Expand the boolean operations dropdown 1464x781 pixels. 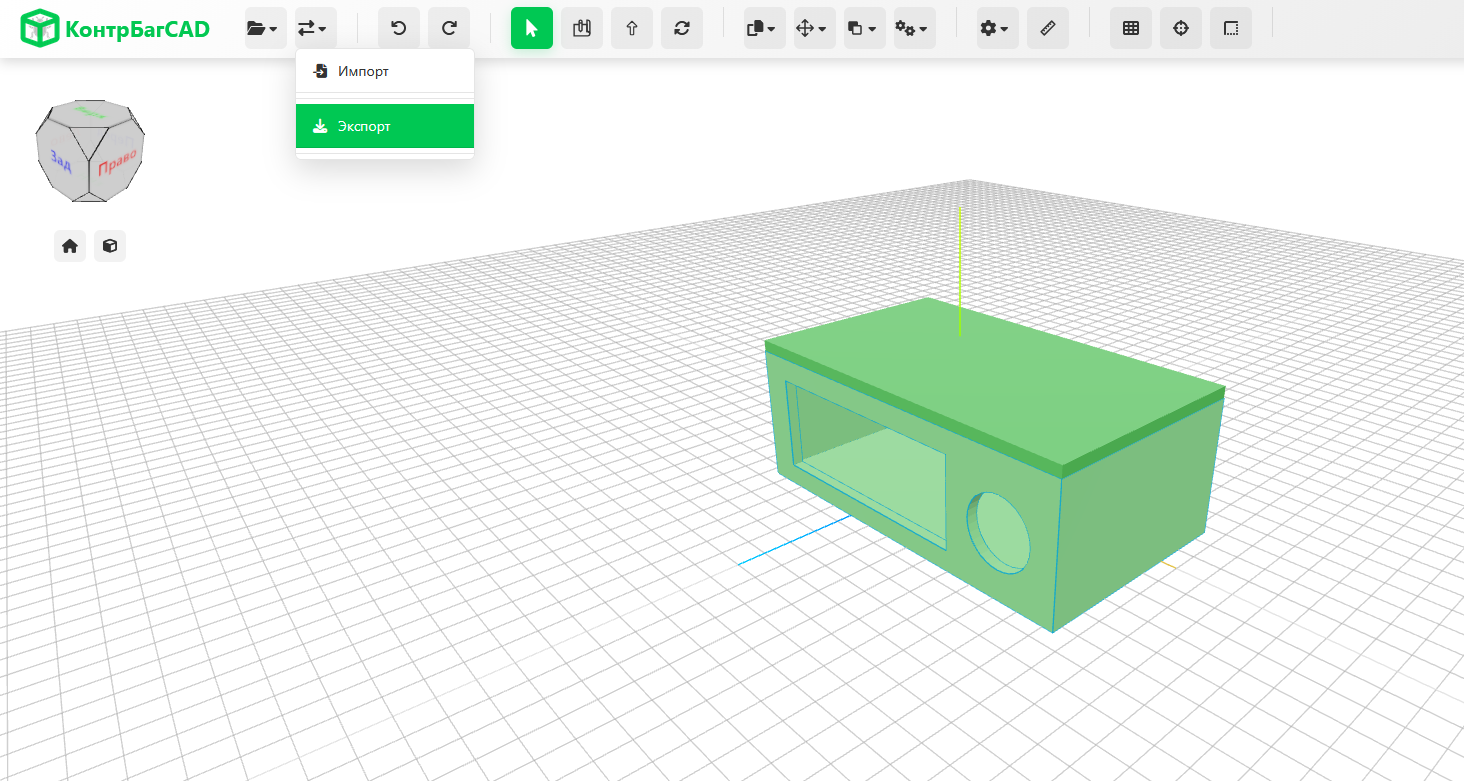[864, 29]
